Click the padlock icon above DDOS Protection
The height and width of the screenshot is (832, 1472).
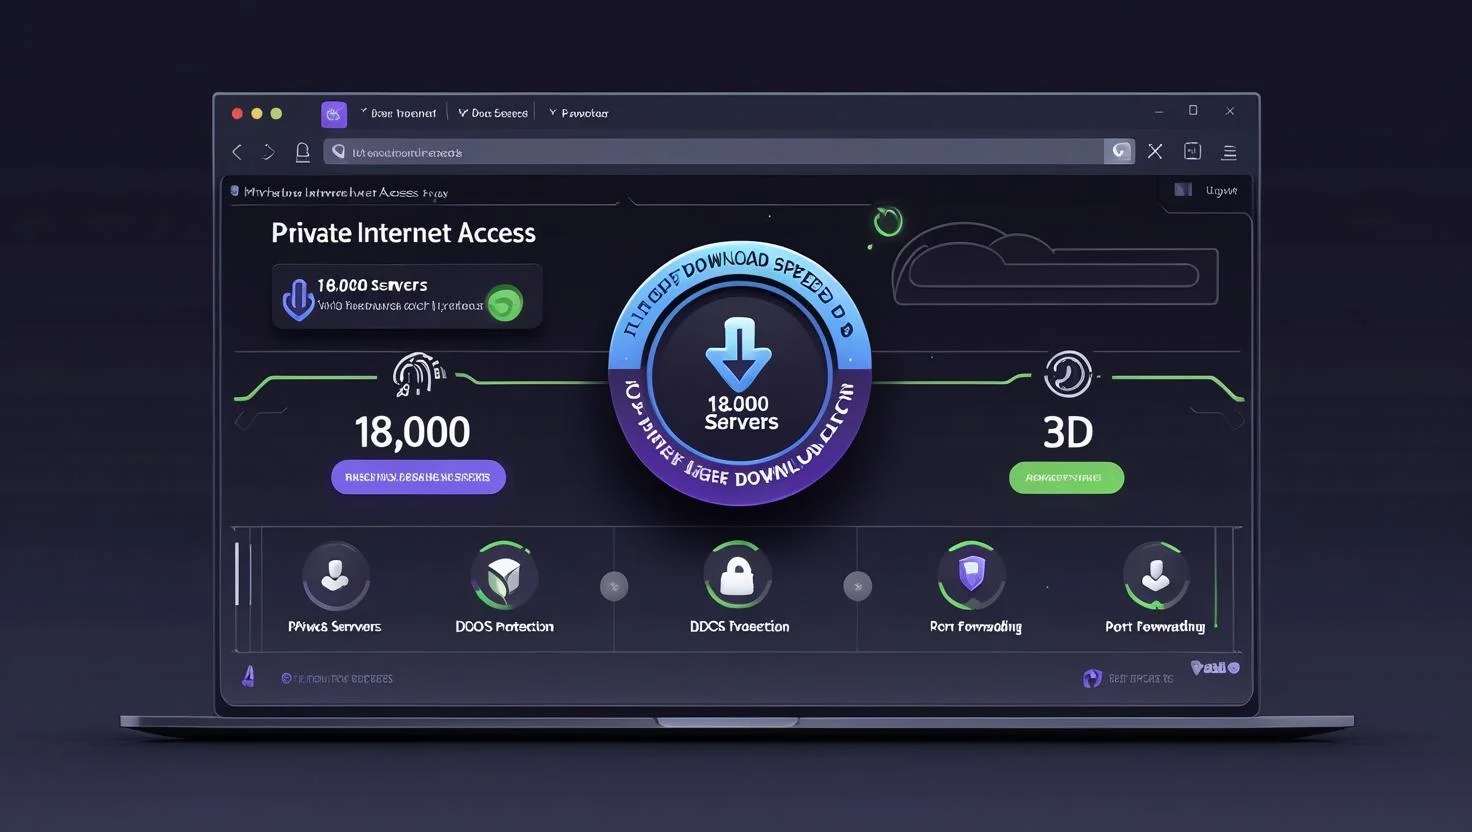737,575
